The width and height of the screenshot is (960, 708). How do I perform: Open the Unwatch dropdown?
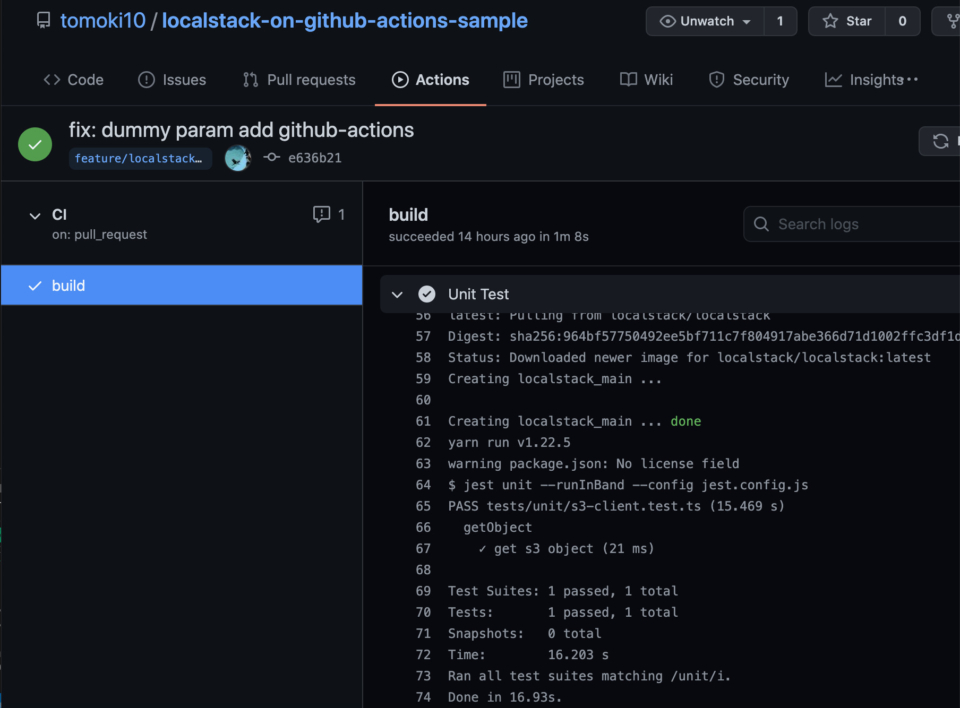point(707,20)
